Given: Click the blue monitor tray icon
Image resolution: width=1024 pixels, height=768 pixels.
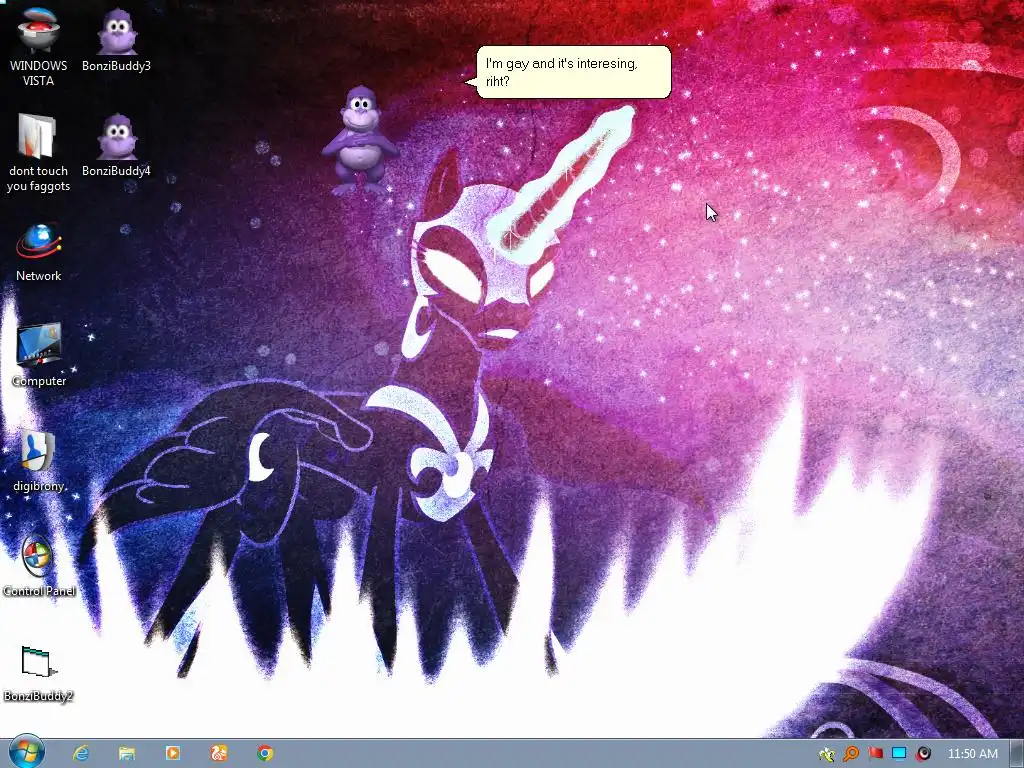Looking at the screenshot, I should (899, 754).
